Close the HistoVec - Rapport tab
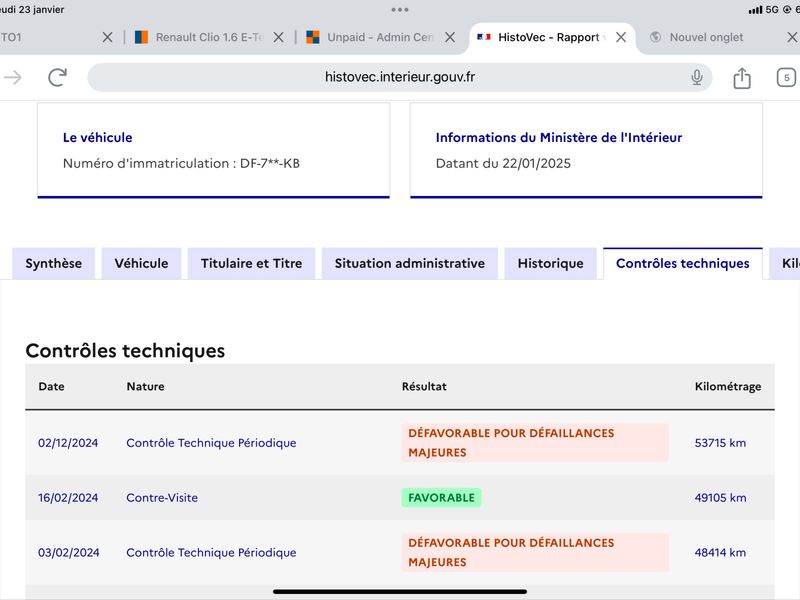The height and width of the screenshot is (600, 800). [621, 37]
